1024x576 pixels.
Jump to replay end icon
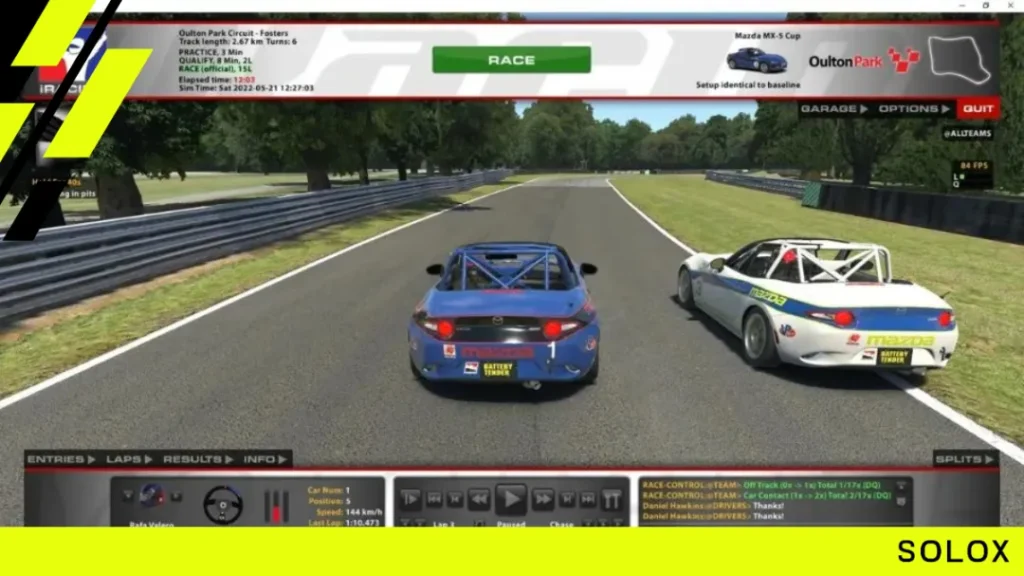pyautogui.click(x=588, y=500)
